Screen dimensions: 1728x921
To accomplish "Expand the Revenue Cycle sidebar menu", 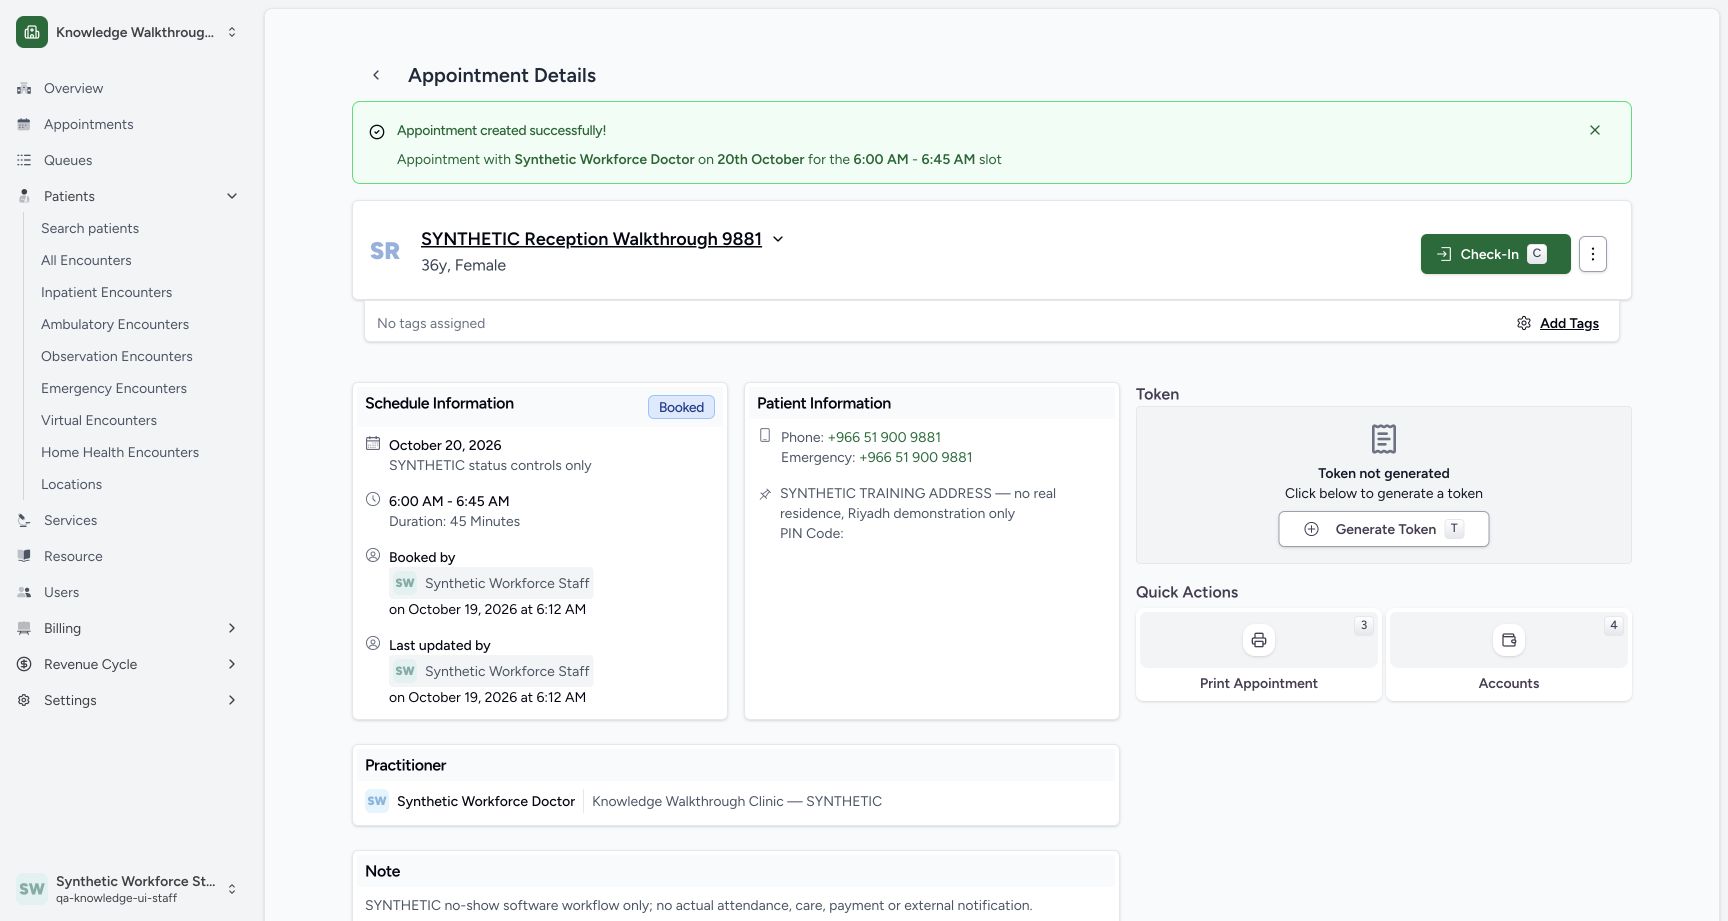I will point(232,664).
